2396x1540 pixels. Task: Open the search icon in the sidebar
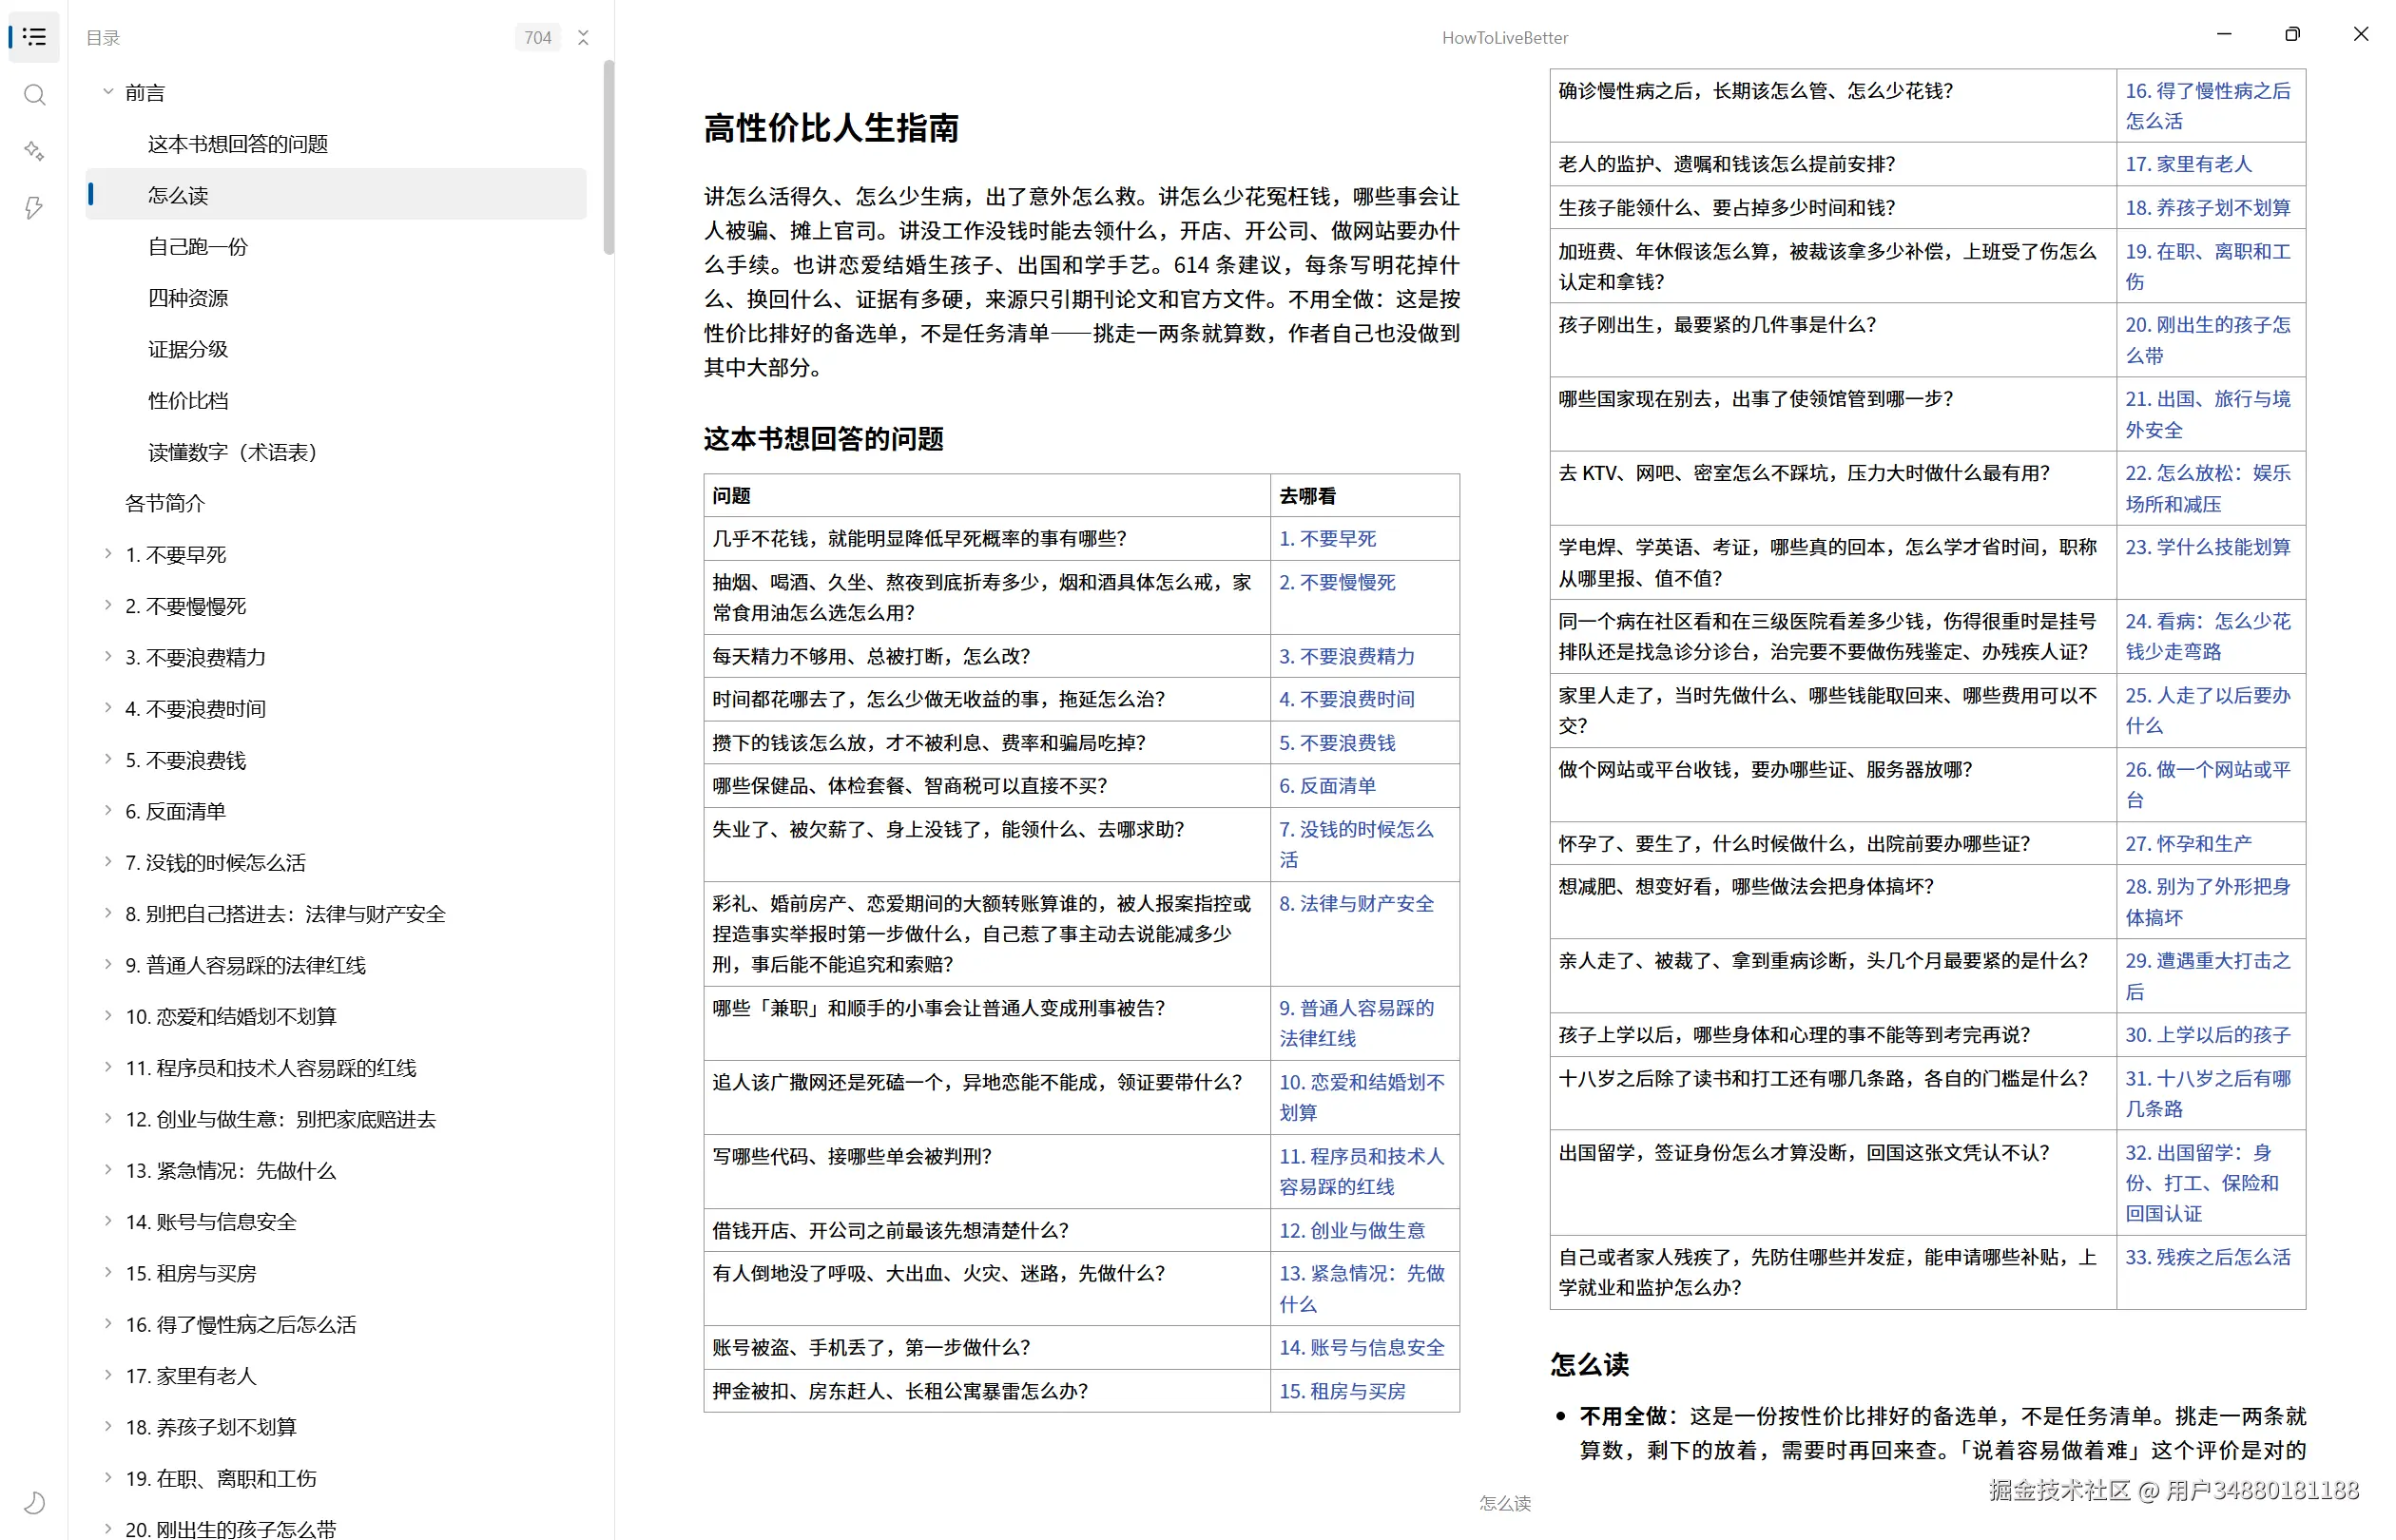[x=34, y=95]
